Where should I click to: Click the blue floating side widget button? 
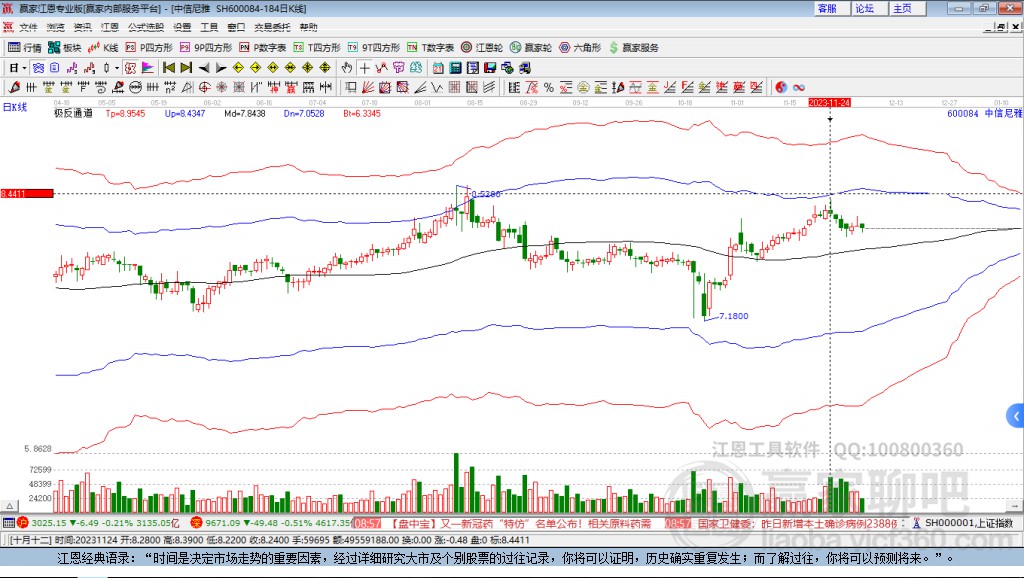pos(1016,415)
